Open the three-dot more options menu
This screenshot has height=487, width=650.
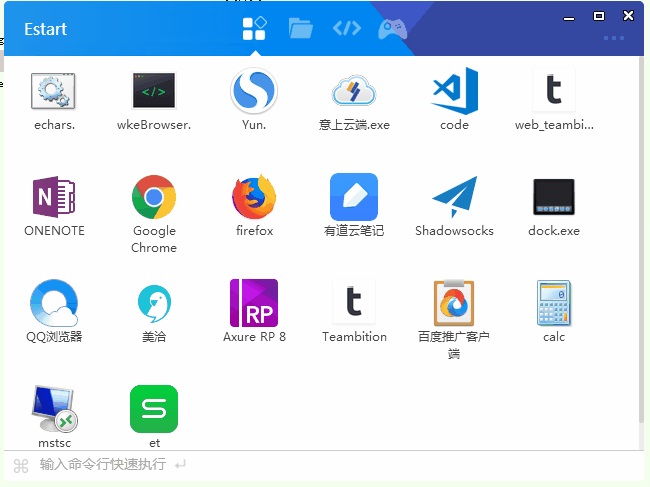pos(614,38)
